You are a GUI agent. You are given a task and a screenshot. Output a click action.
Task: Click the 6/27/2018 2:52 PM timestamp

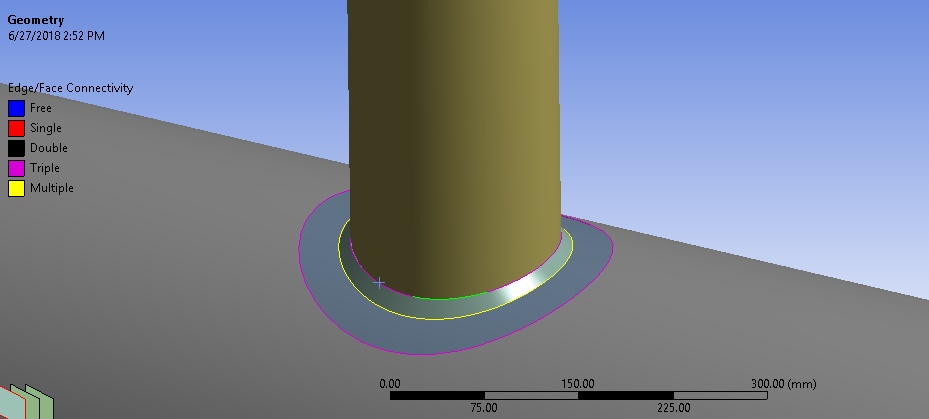pos(56,36)
